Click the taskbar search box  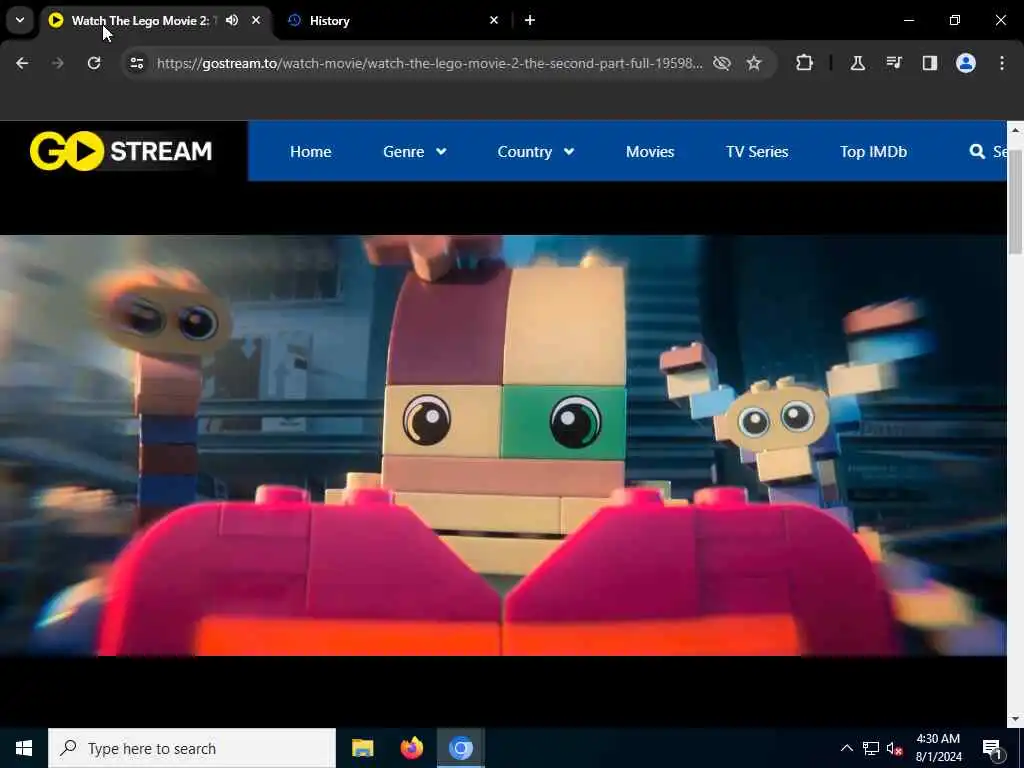(192, 748)
